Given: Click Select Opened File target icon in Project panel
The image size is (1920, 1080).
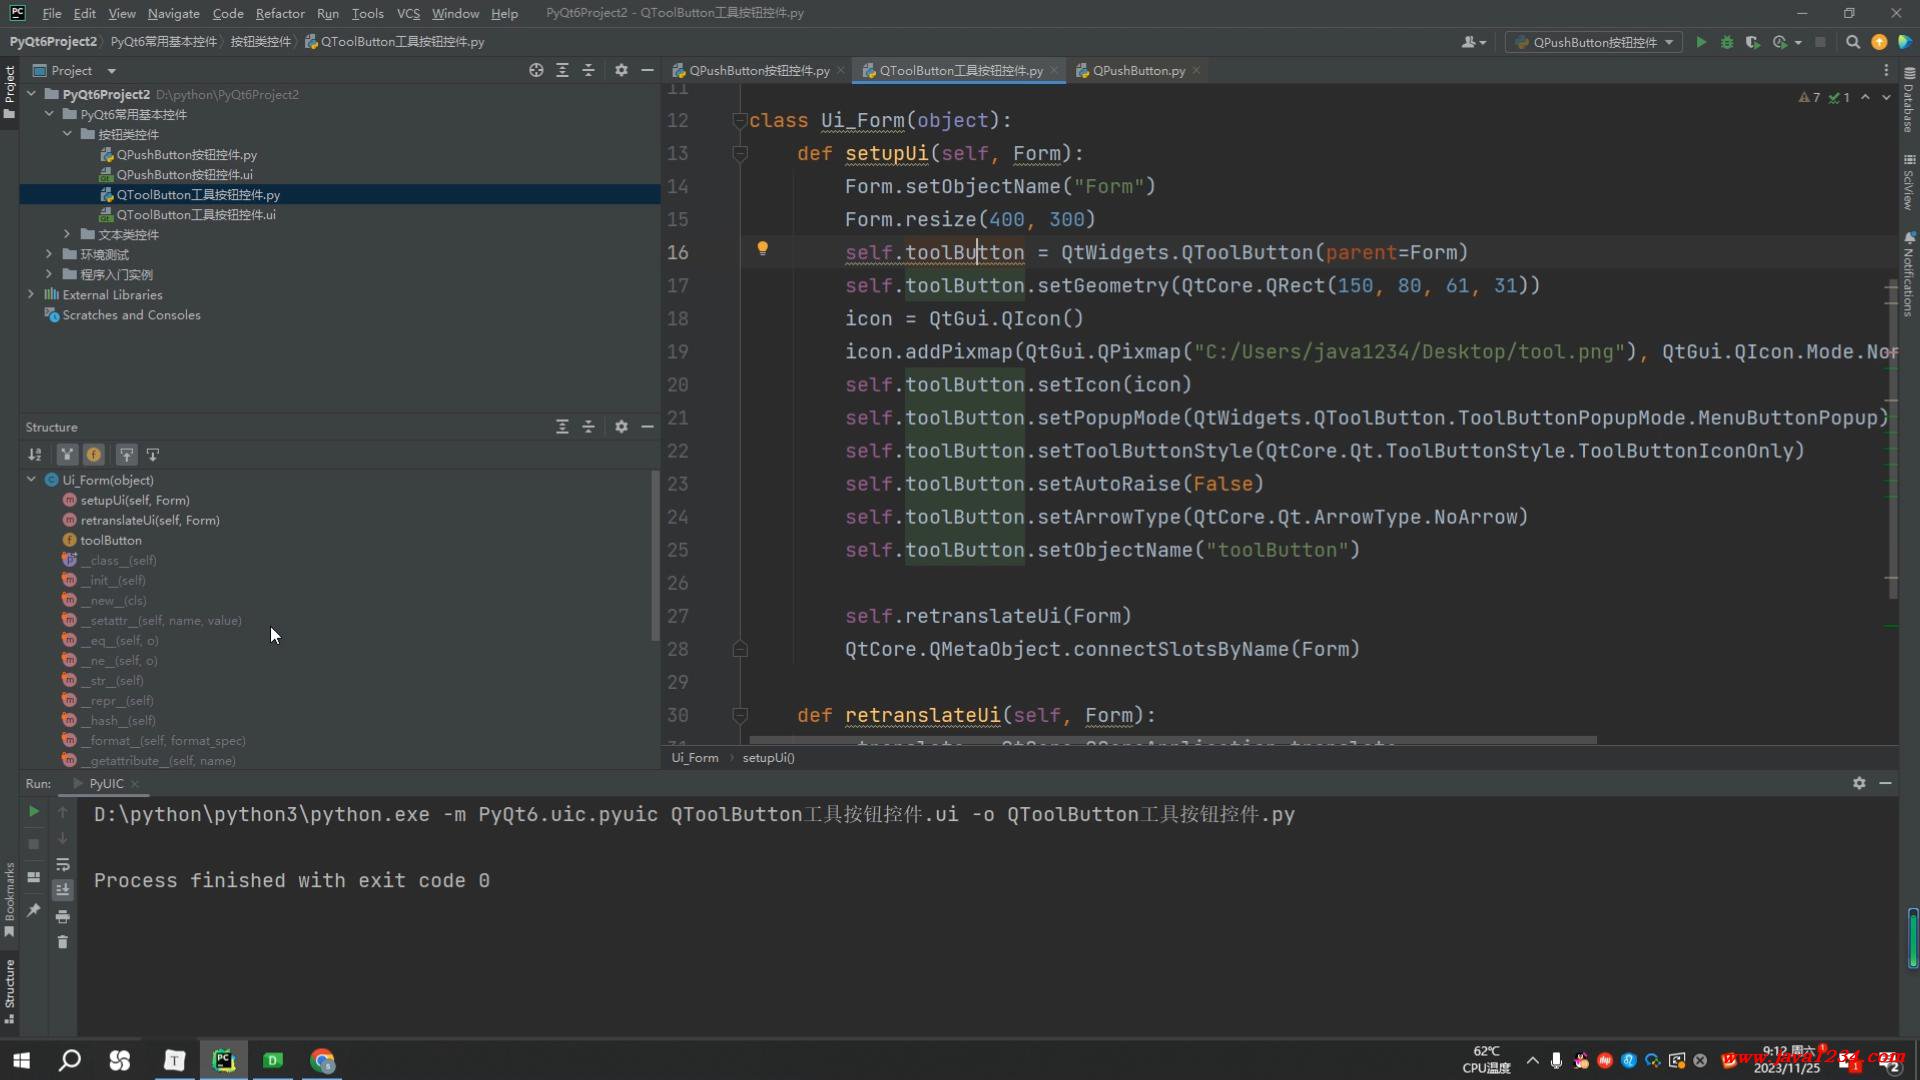Looking at the screenshot, I should tap(536, 70).
